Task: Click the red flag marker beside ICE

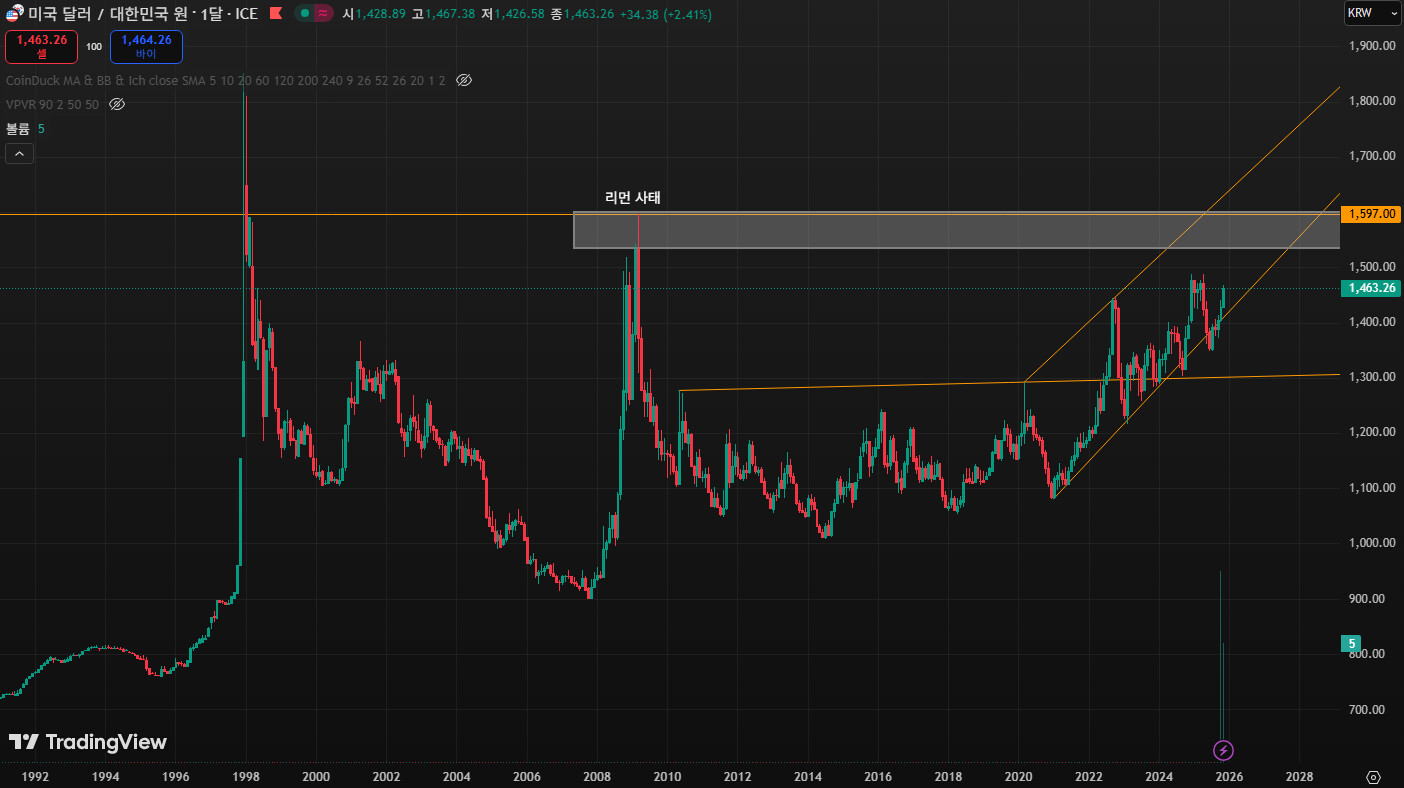Action: (x=277, y=14)
